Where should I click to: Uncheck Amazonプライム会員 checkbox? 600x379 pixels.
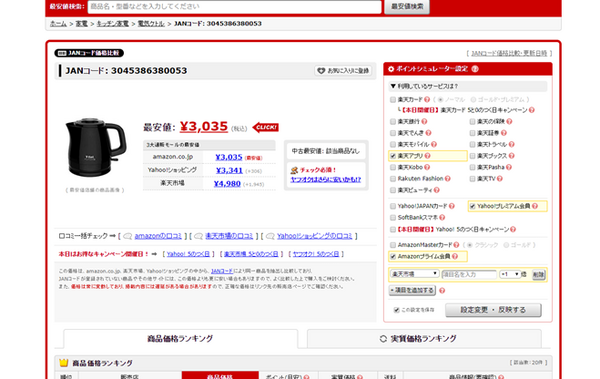393,256
